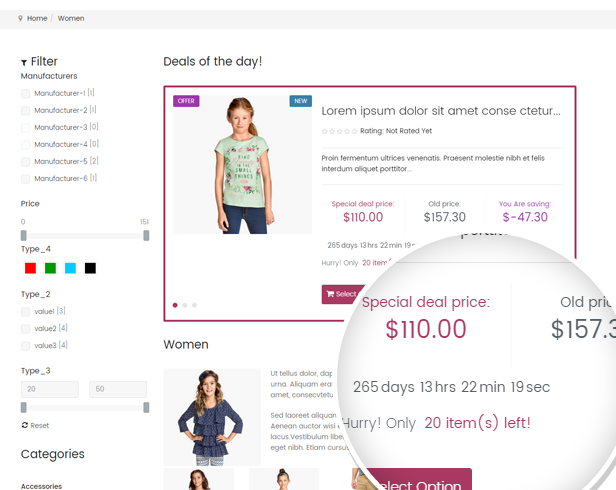Click the location pin icon in breadcrumb

point(20,18)
